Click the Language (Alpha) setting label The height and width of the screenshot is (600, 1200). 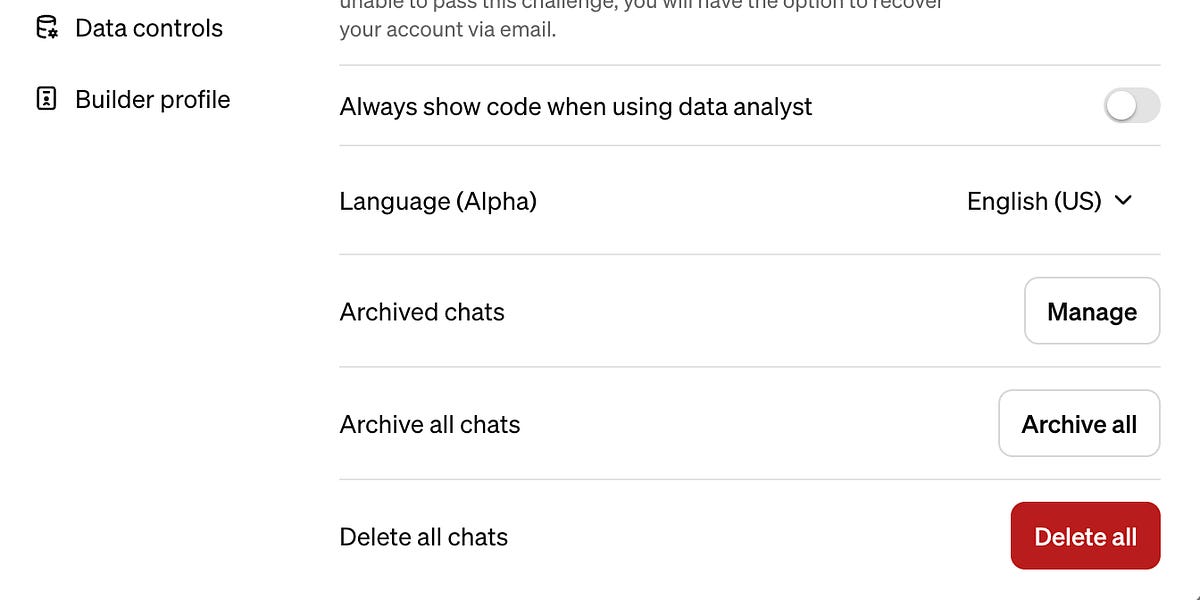pos(438,201)
